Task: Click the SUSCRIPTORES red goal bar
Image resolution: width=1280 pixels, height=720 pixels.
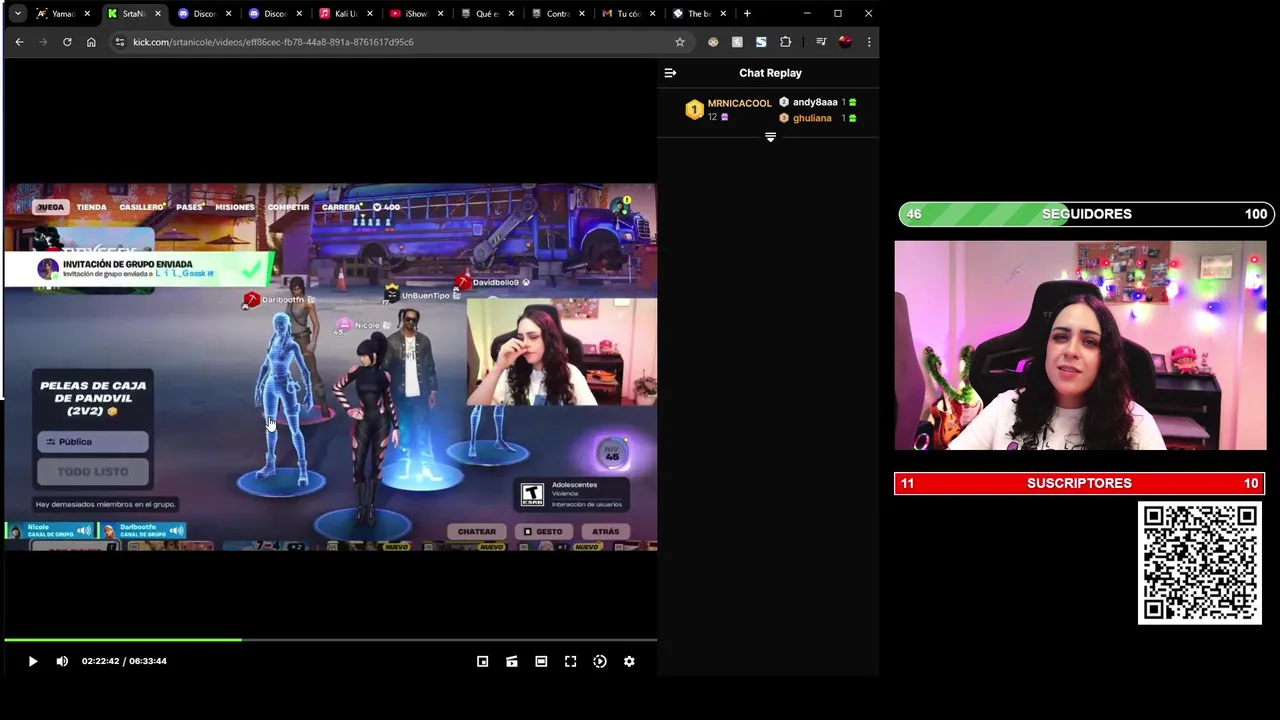Action: (1079, 483)
